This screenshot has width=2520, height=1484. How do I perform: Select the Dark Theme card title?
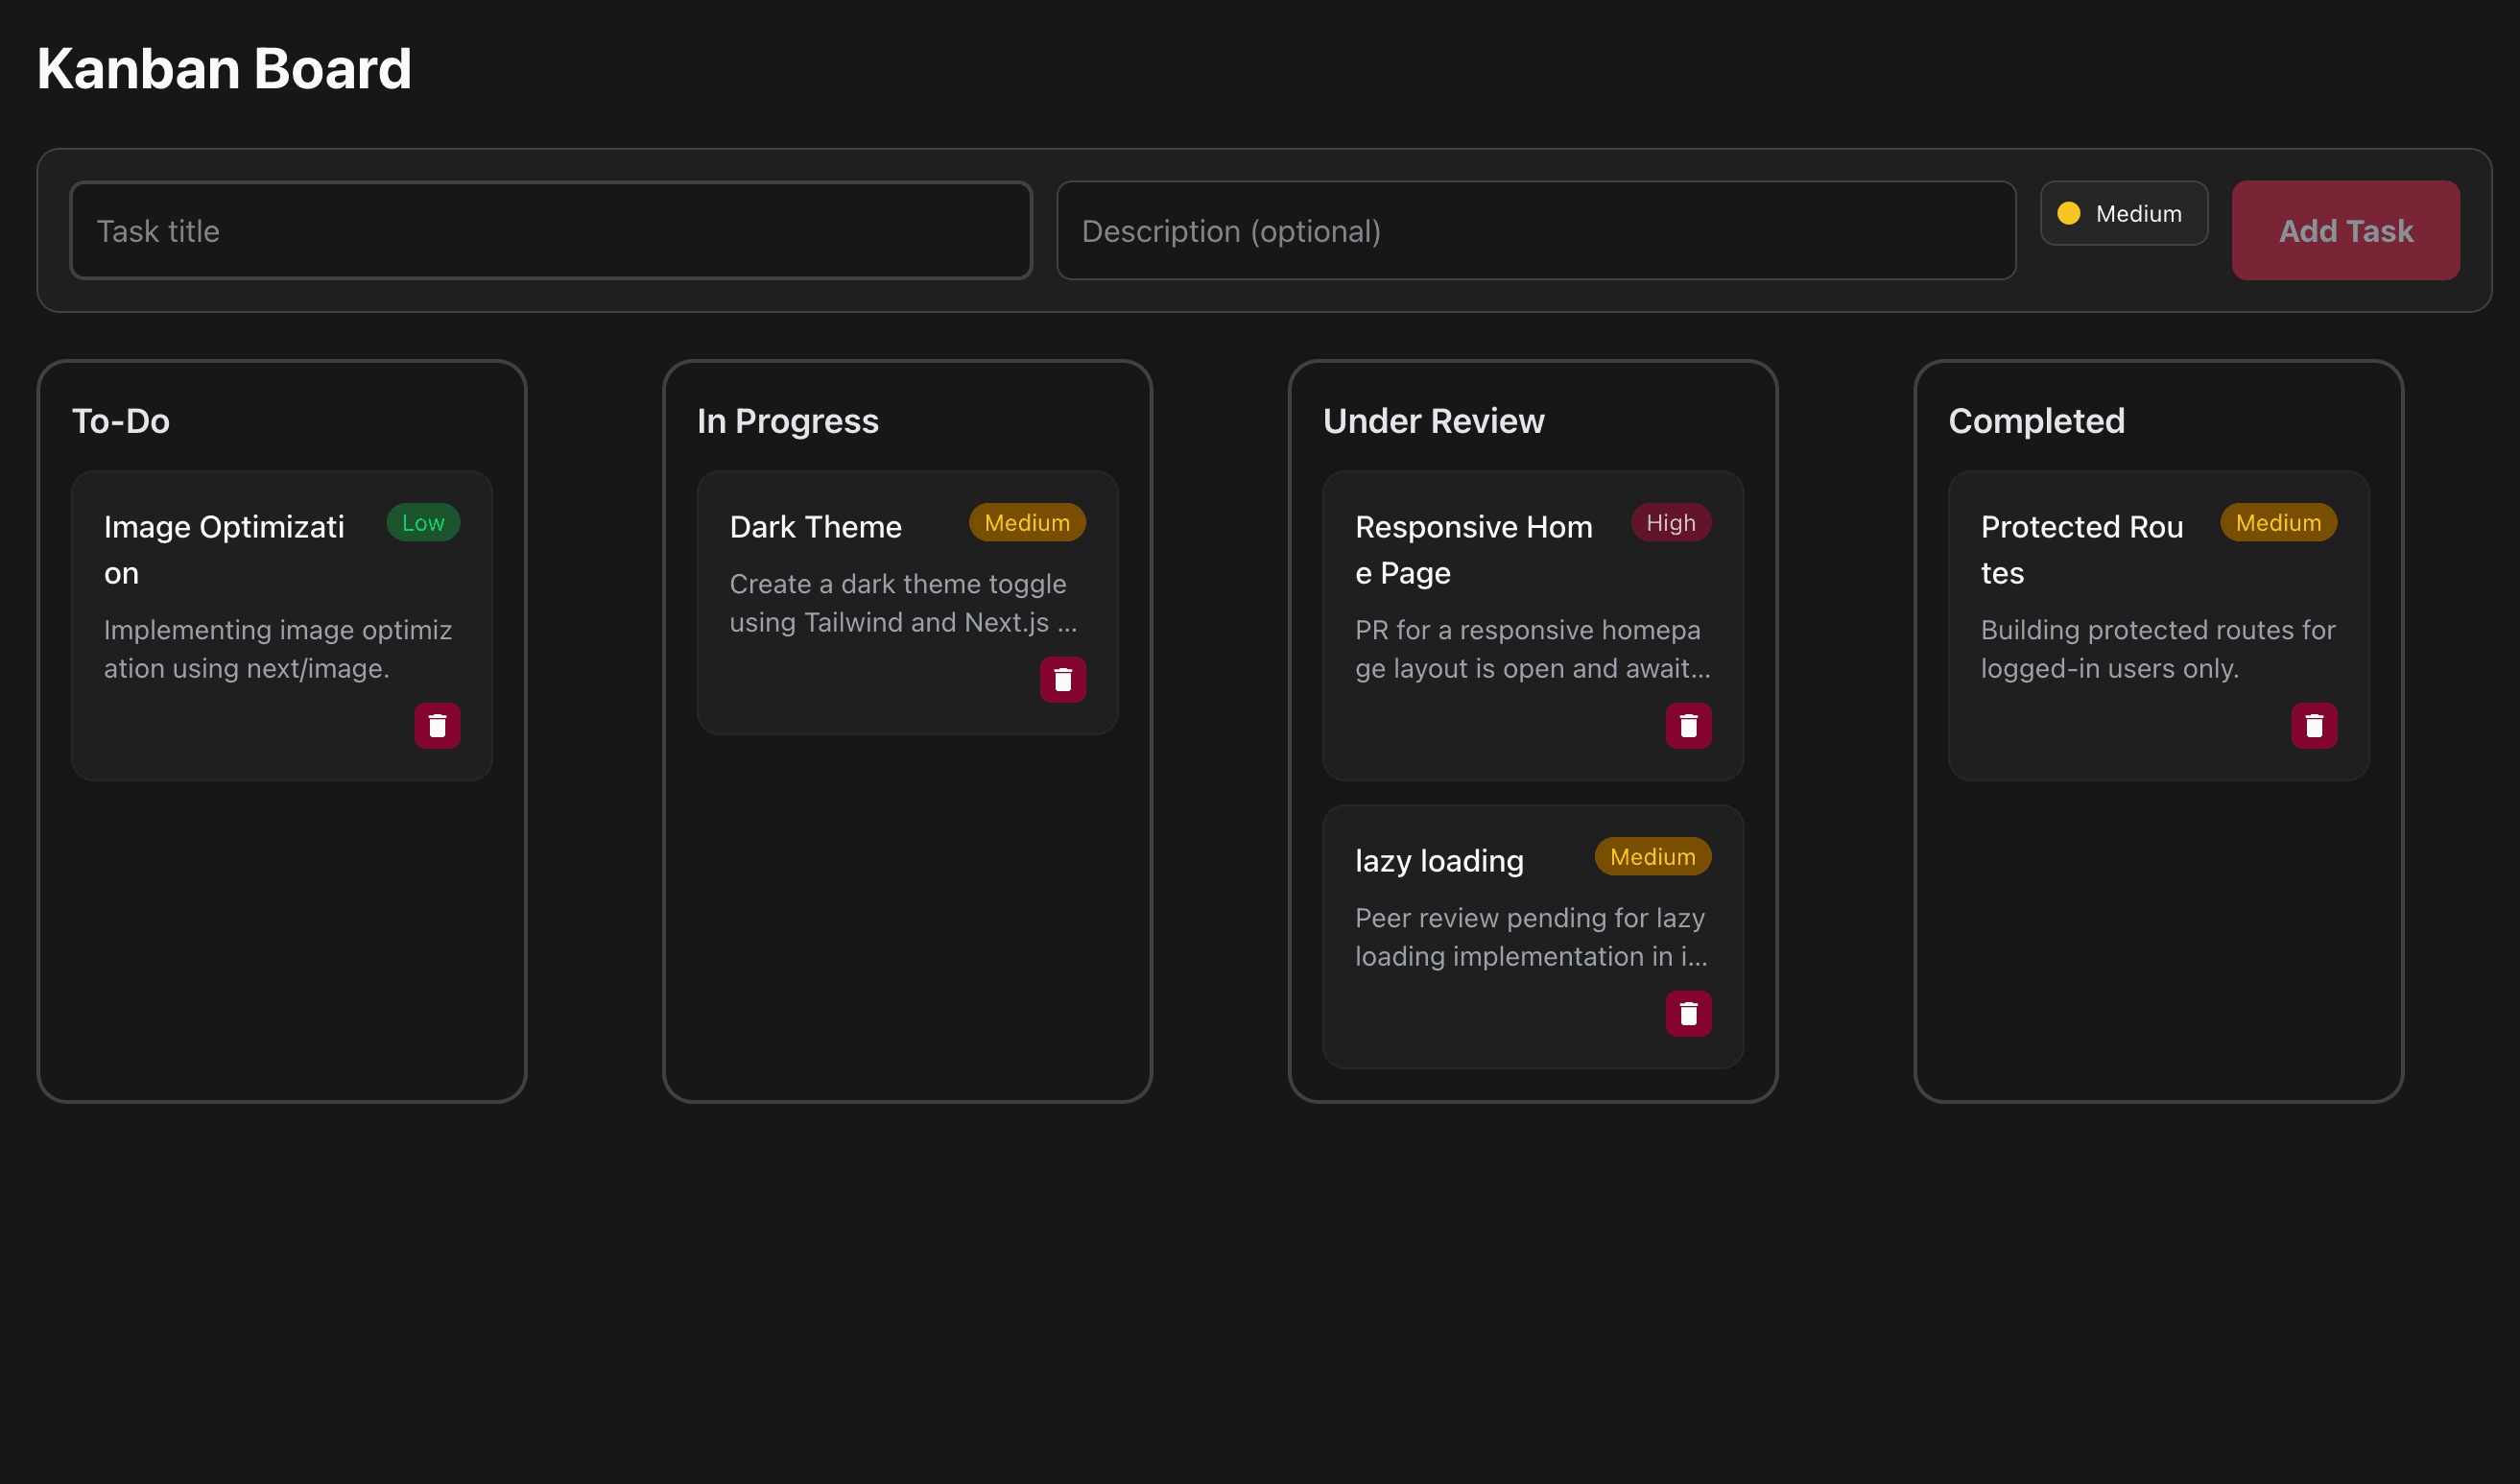coord(815,526)
